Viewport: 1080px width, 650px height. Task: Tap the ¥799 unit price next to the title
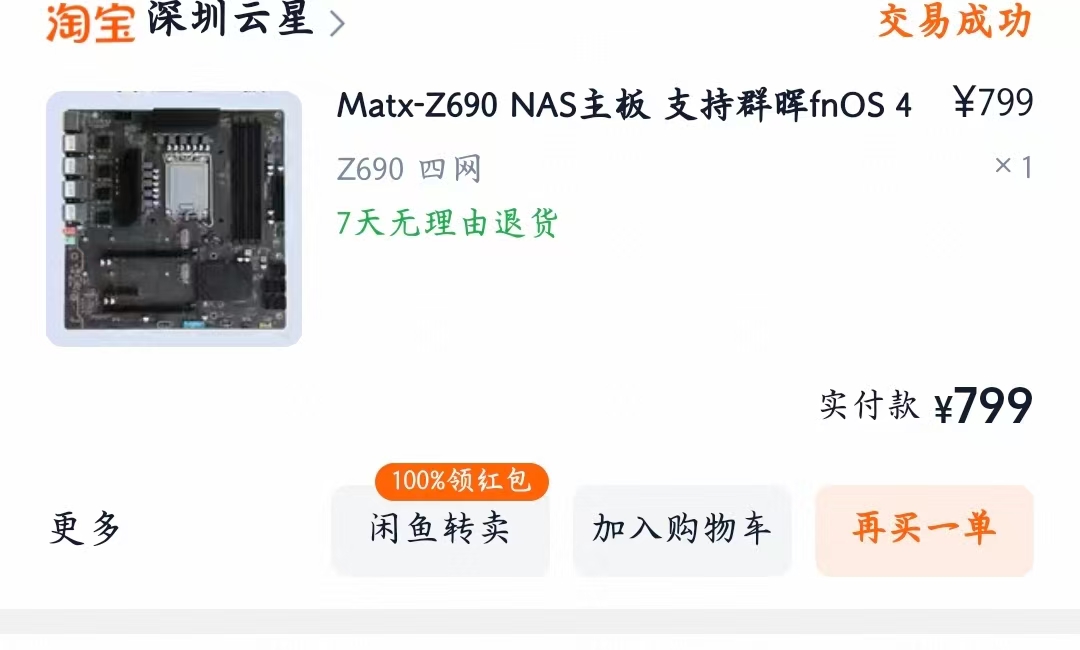point(993,103)
